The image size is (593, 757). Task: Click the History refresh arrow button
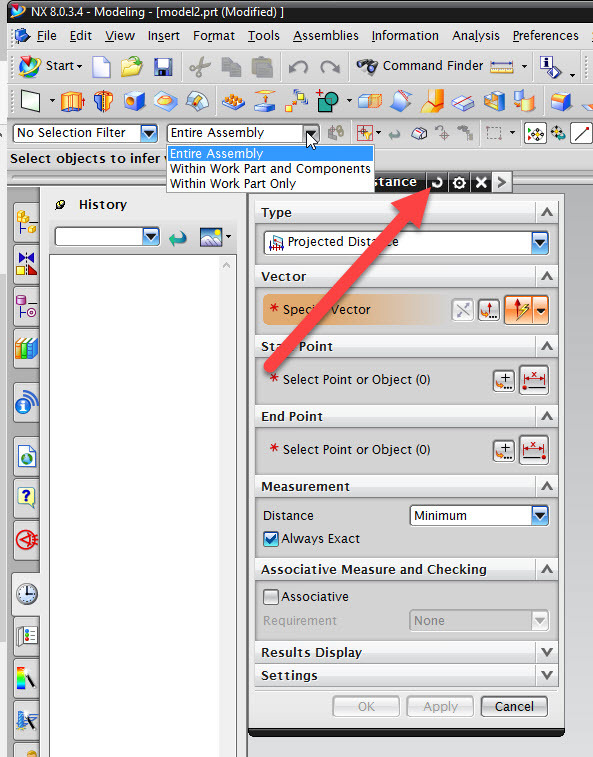point(178,238)
